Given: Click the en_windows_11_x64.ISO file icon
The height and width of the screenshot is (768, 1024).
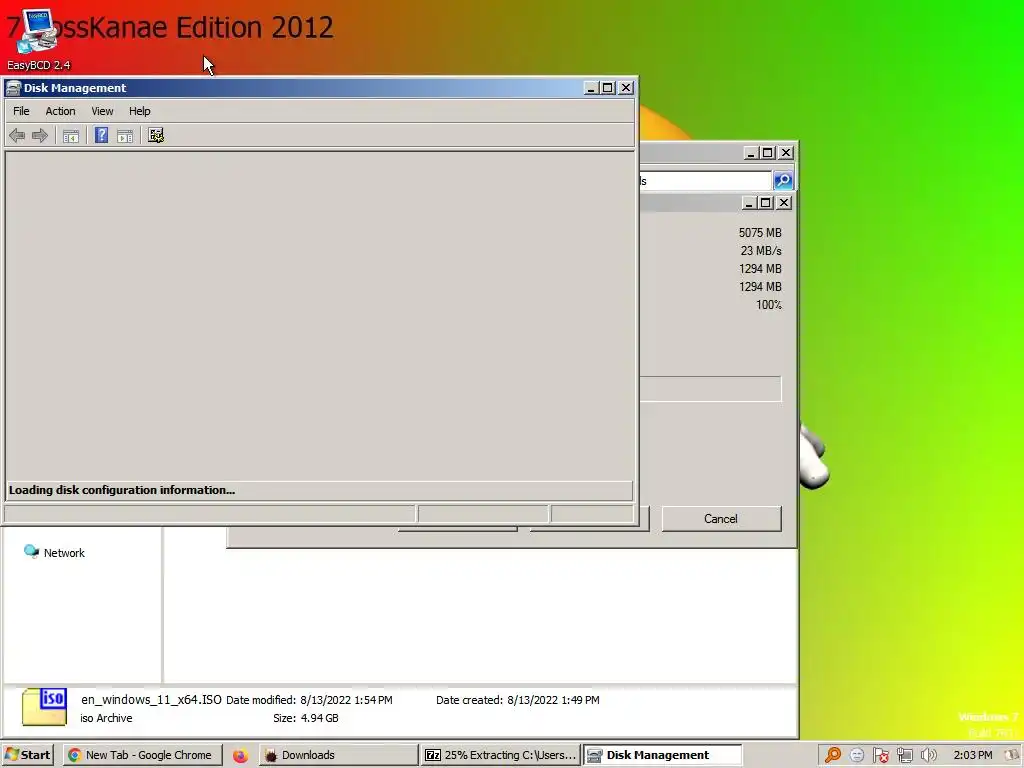Looking at the screenshot, I should tap(44, 707).
